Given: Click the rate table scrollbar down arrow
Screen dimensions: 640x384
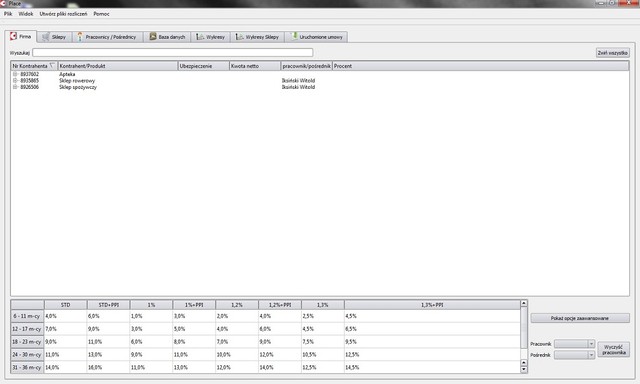Looking at the screenshot, I should click(524, 369).
